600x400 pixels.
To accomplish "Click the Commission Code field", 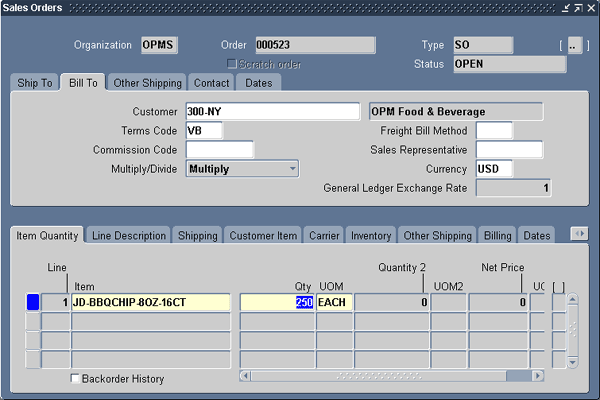I will pyautogui.click(x=220, y=150).
